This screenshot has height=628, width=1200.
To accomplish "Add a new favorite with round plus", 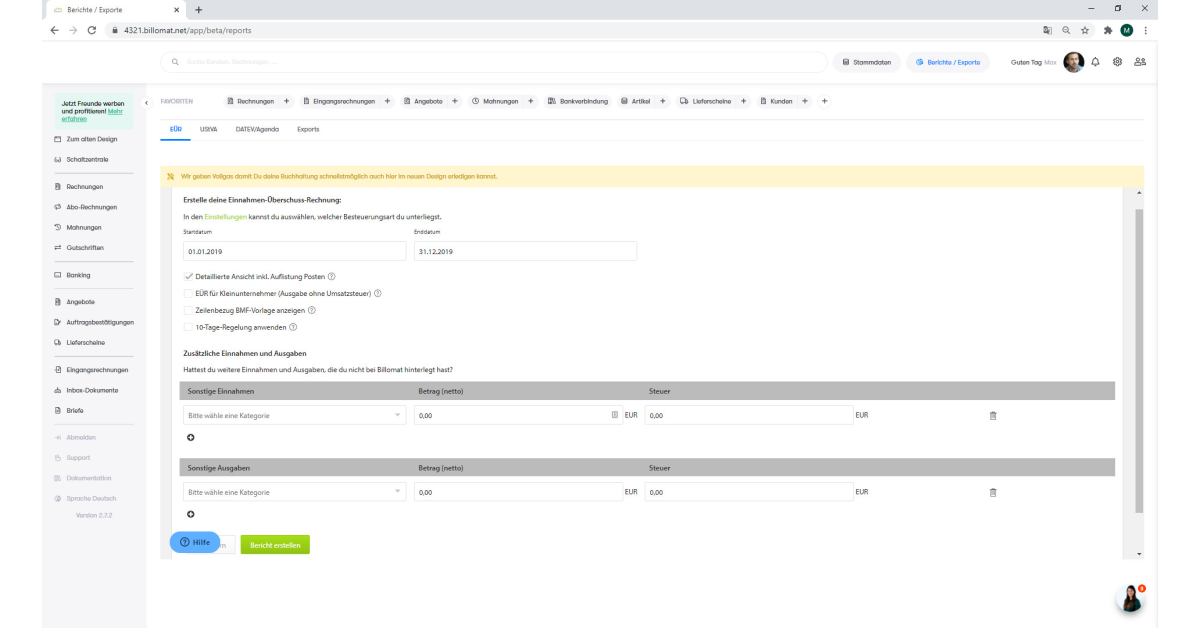I will point(824,101).
